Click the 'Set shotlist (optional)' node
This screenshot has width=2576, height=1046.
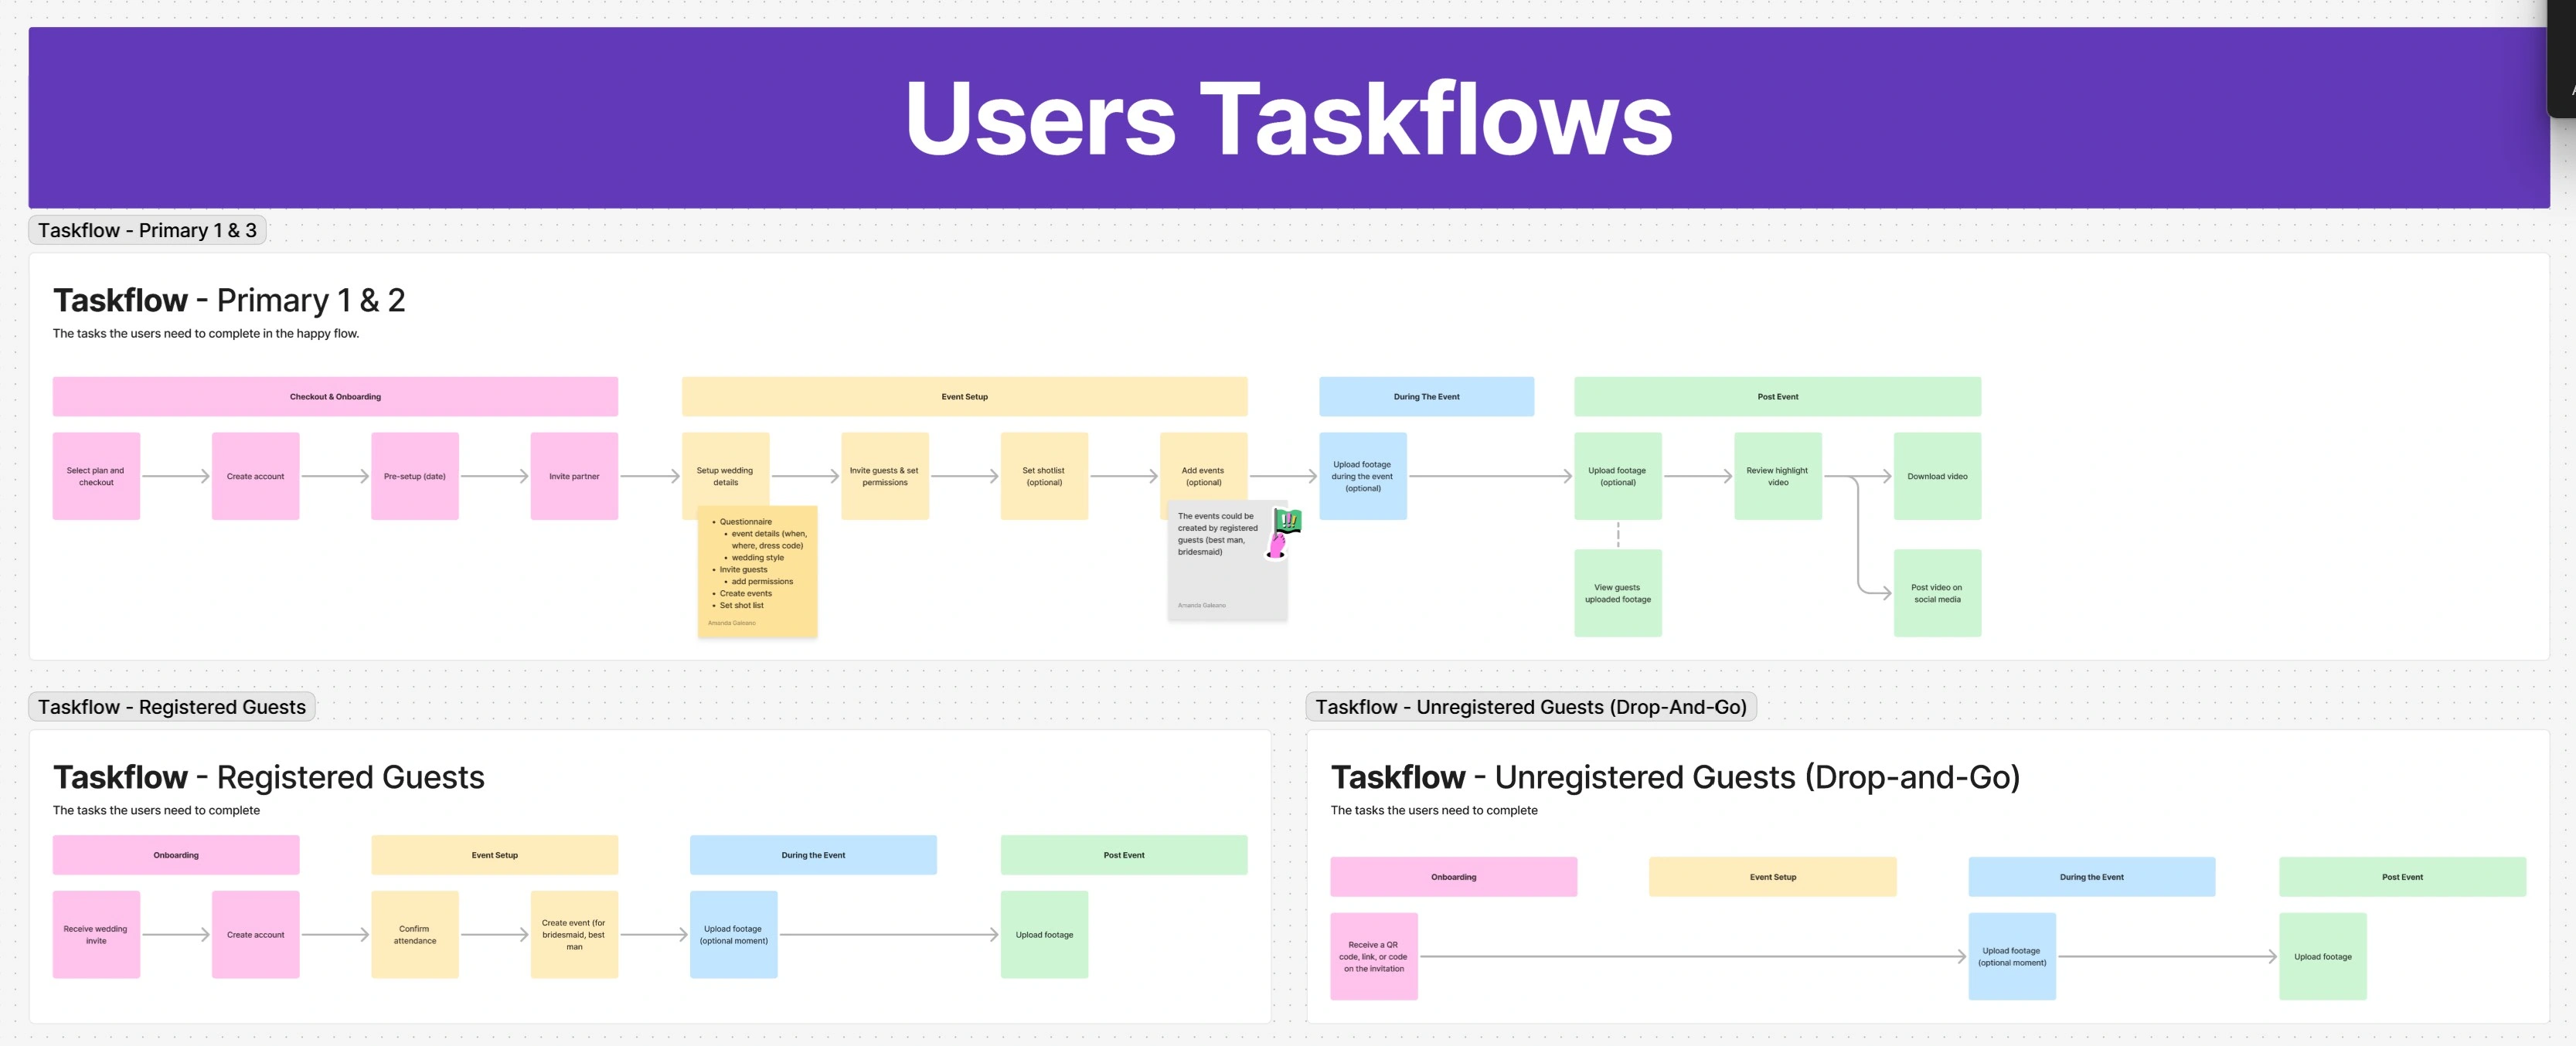(1044, 475)
